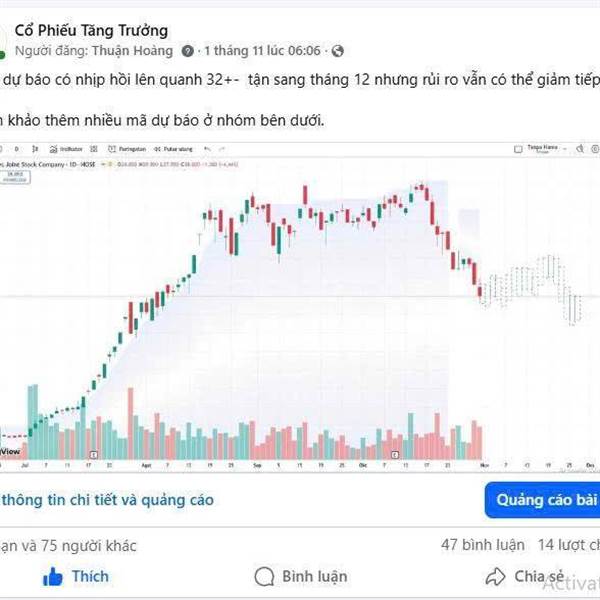Image resolution: width=600 pixels, height=600 pixels.
Task: Open chart settings hexagon icon
Action: pyautogui.click(x=595, y=149)
